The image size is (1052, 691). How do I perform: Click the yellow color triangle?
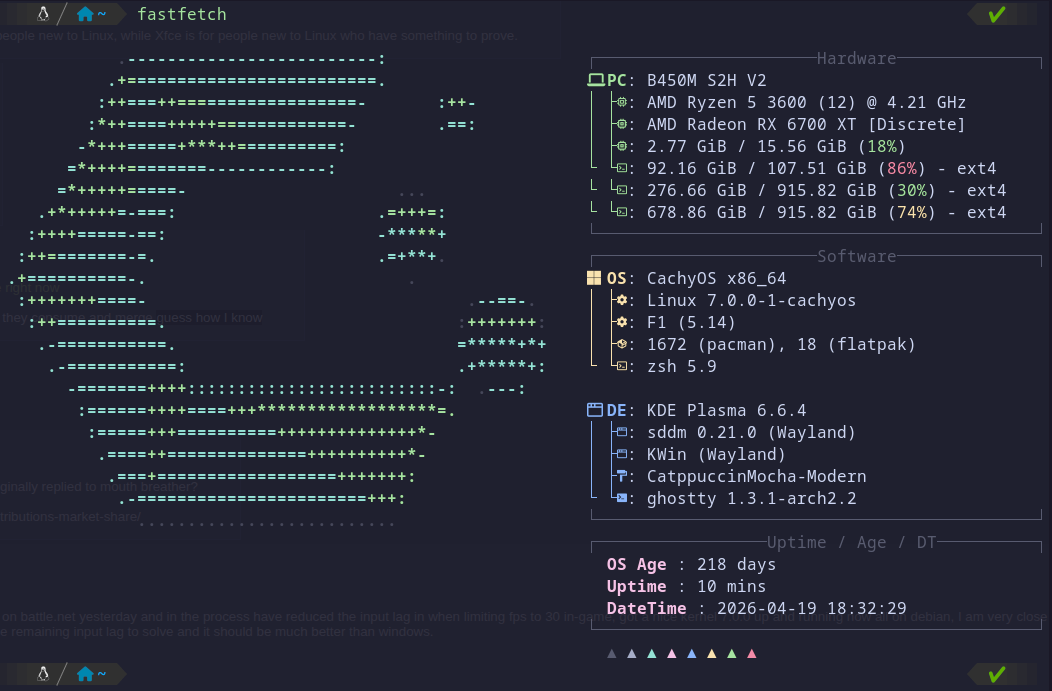click(712, 653)
